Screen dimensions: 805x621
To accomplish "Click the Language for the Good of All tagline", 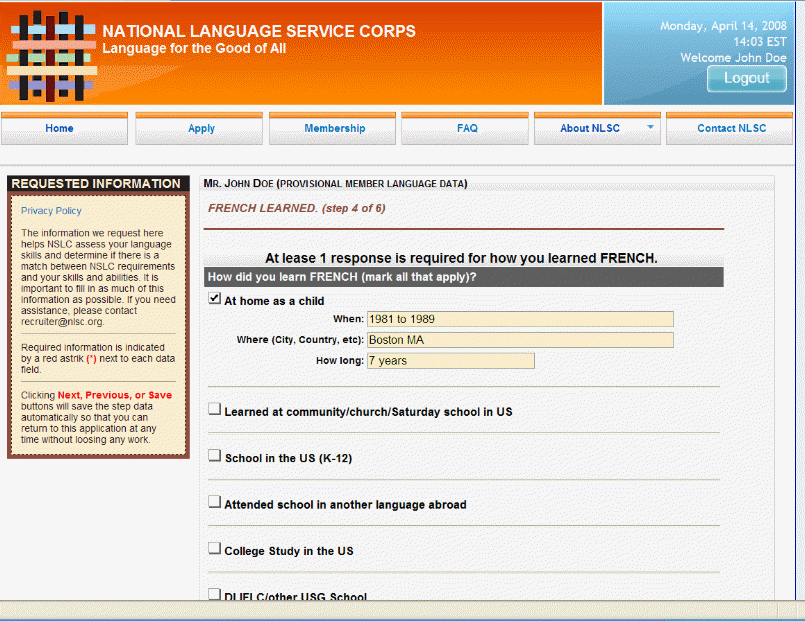I will (x=194, y=48).
